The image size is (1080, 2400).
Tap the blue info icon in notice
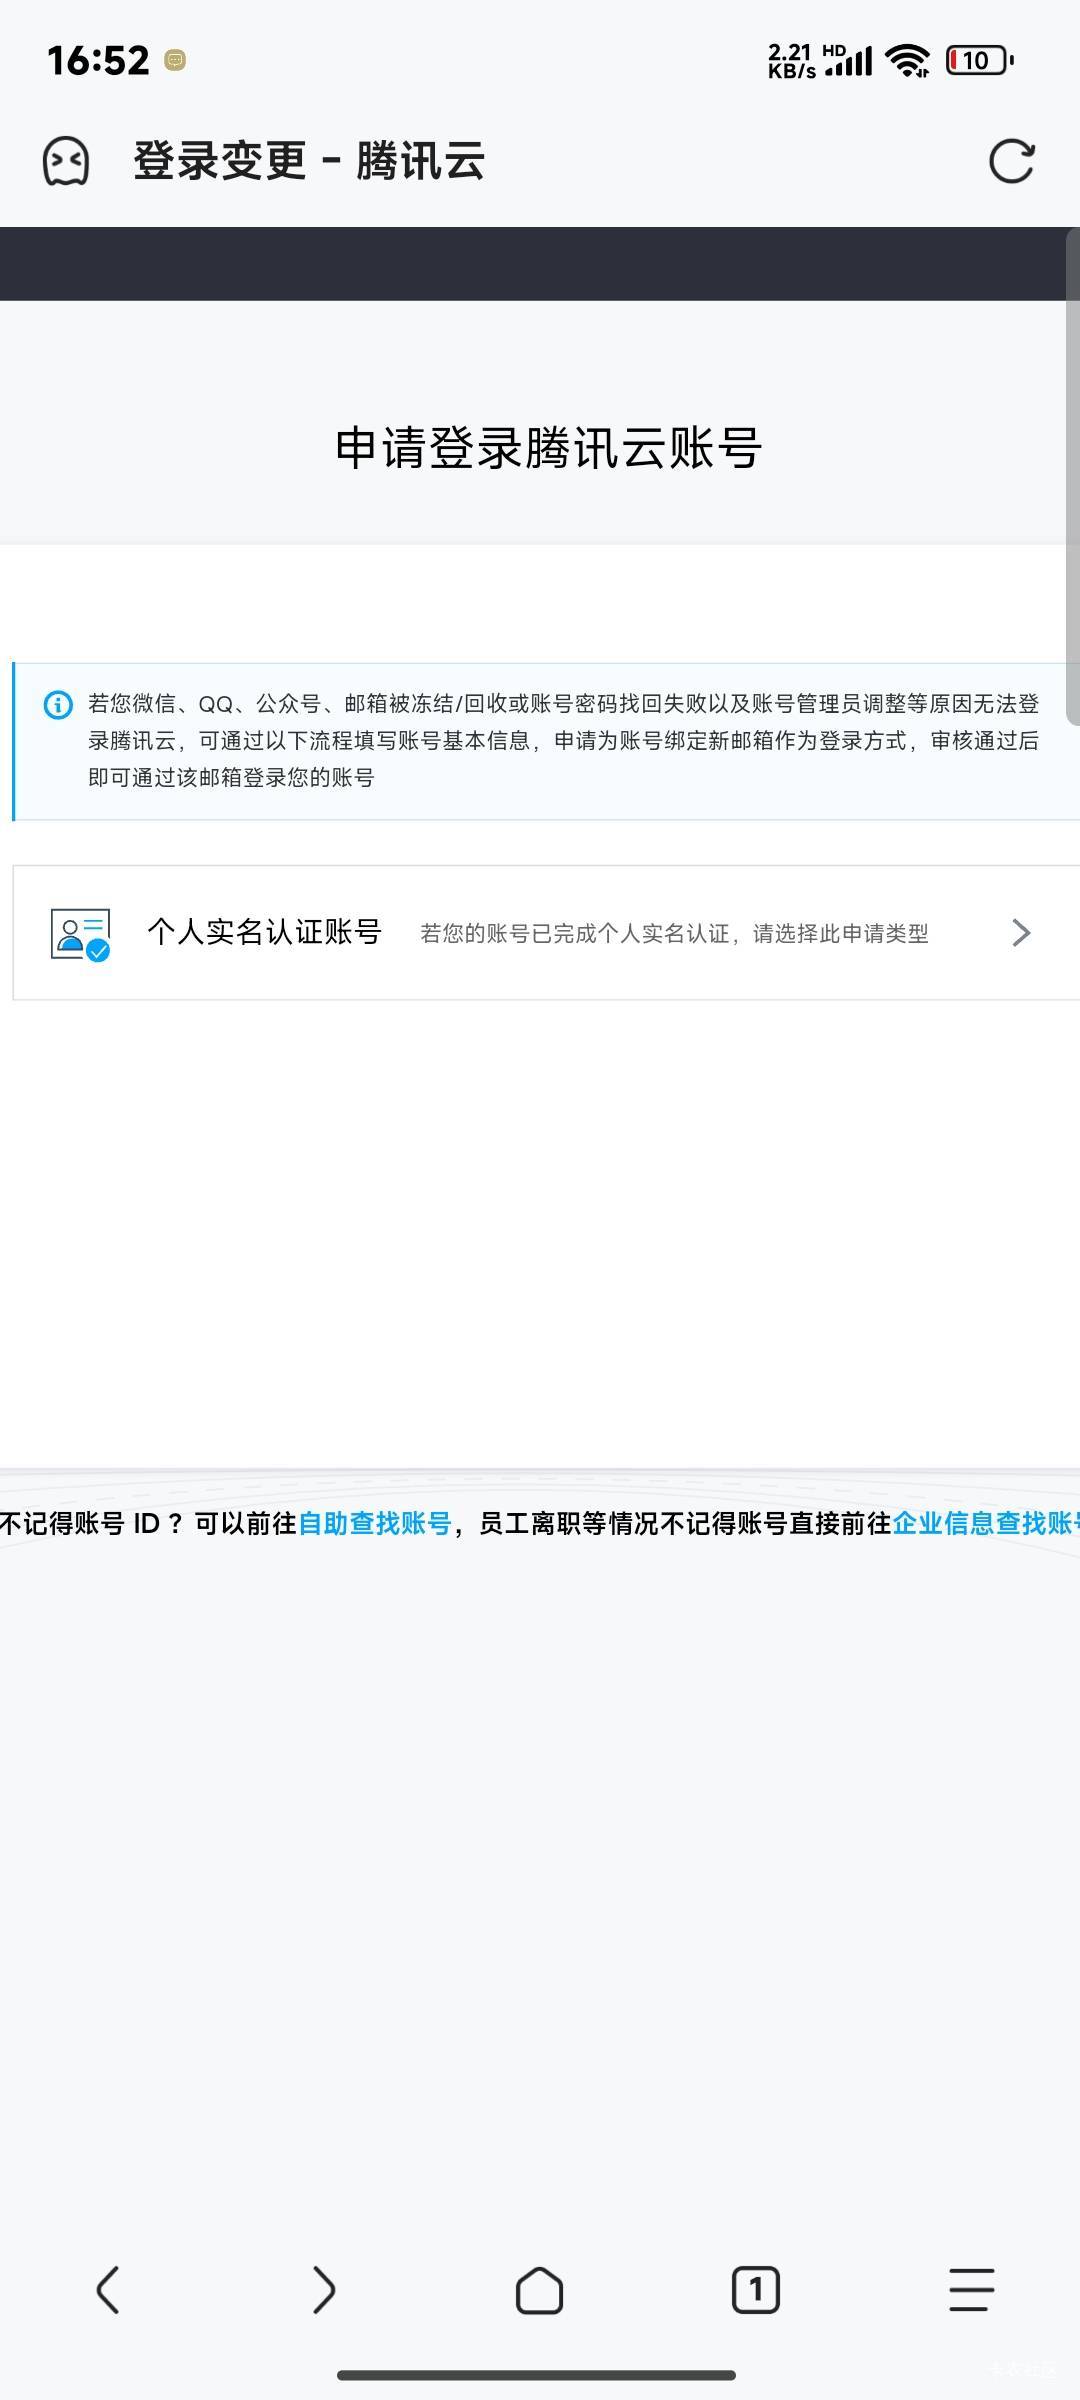pyautogui.click(x=58, y=705)
